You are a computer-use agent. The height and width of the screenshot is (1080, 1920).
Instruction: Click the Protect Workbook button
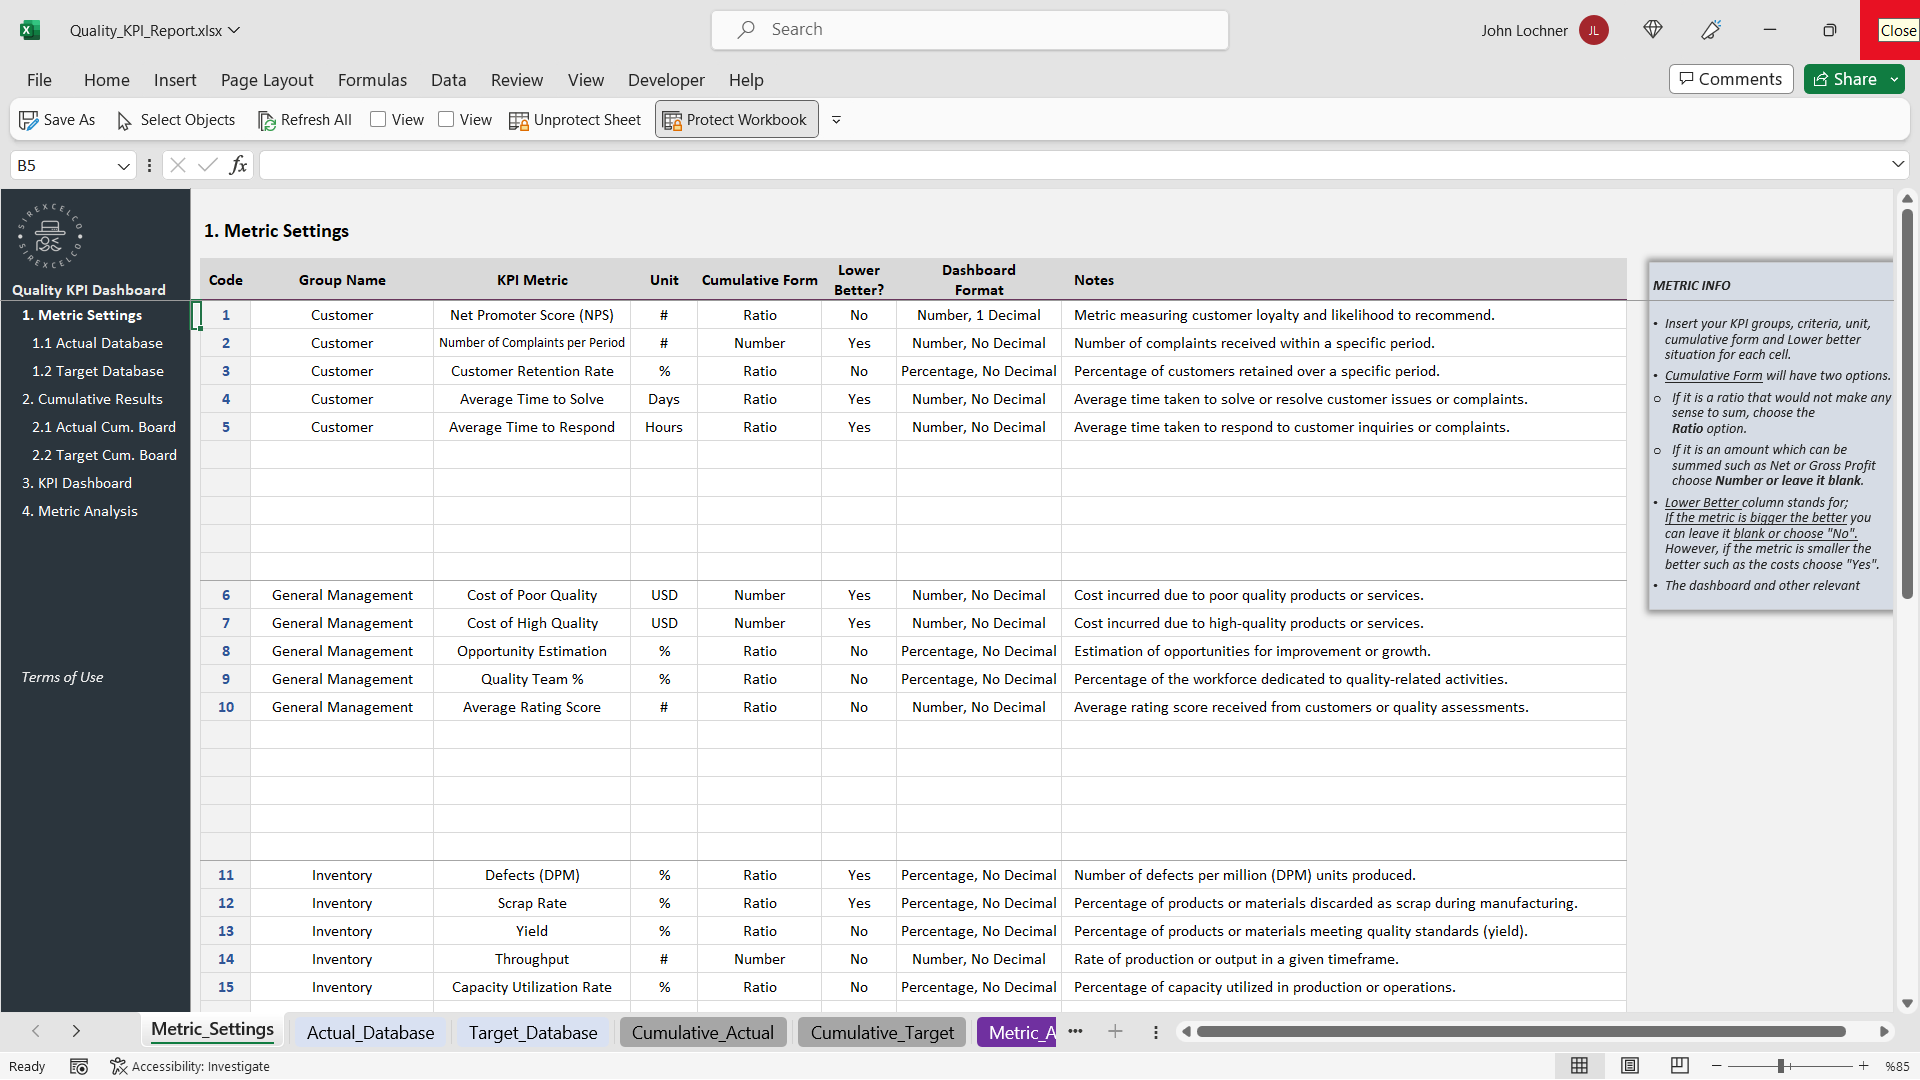tap(736, 120)
